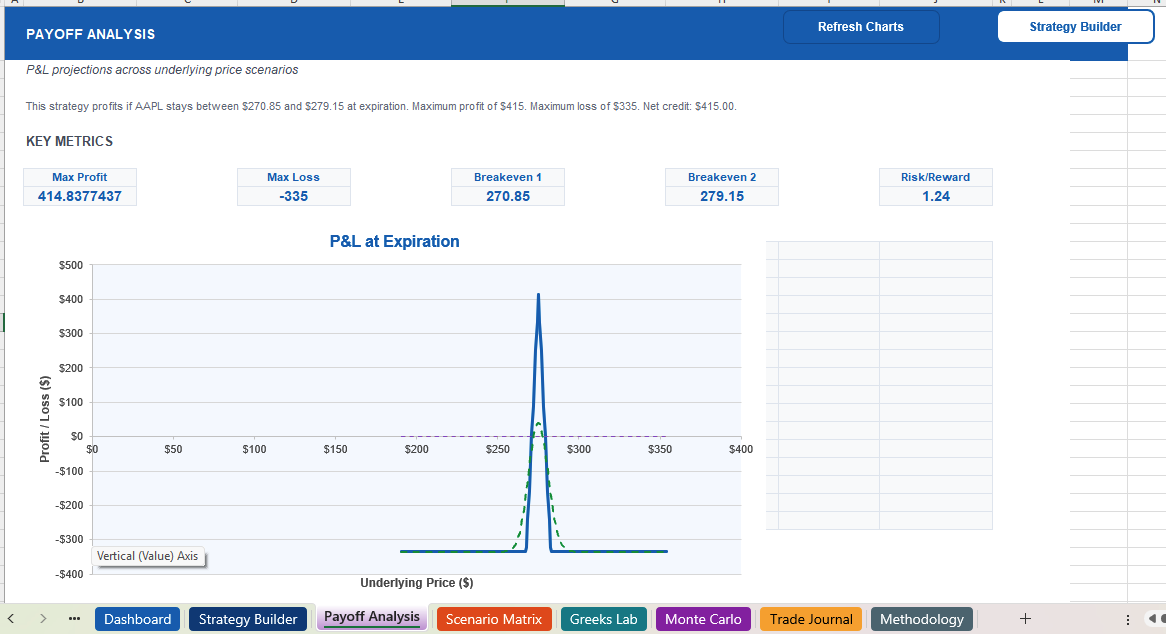Open the Monte Carlo sheet tab
The width and height of the screenshot is (1166, 634).
703,619
